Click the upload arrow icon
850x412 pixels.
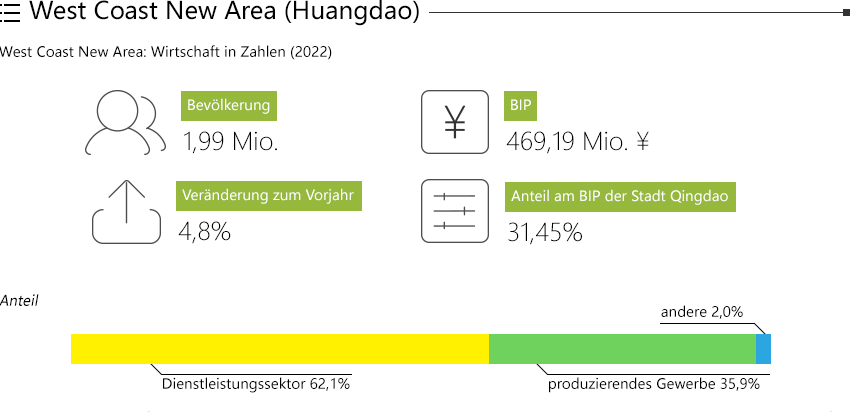tap(126, 211)
